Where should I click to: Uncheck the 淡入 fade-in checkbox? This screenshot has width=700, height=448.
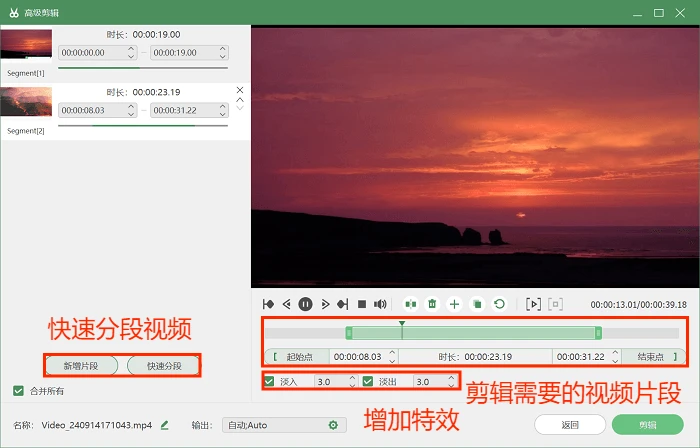(269, 382)
